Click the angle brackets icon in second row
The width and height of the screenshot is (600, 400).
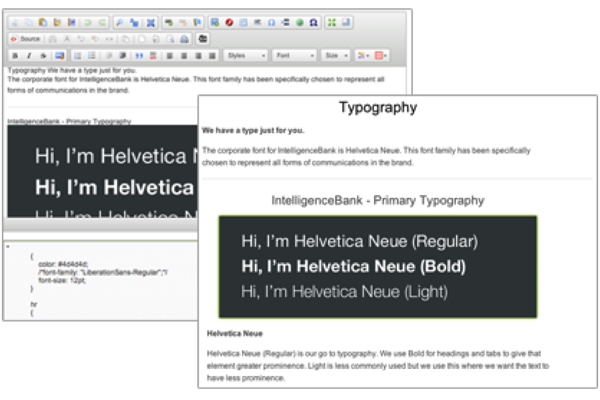(x=109, y=39)
